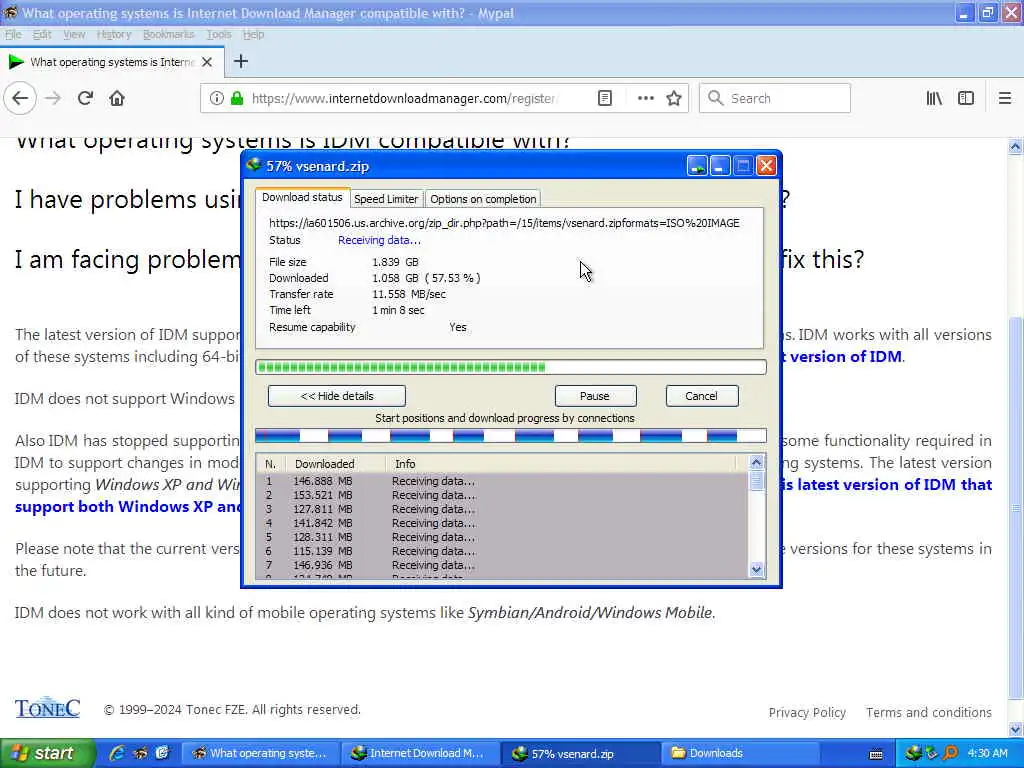Select connection row 1 with 146.888 MB
The image size is (1024, 768).
[x=502, y=481]
